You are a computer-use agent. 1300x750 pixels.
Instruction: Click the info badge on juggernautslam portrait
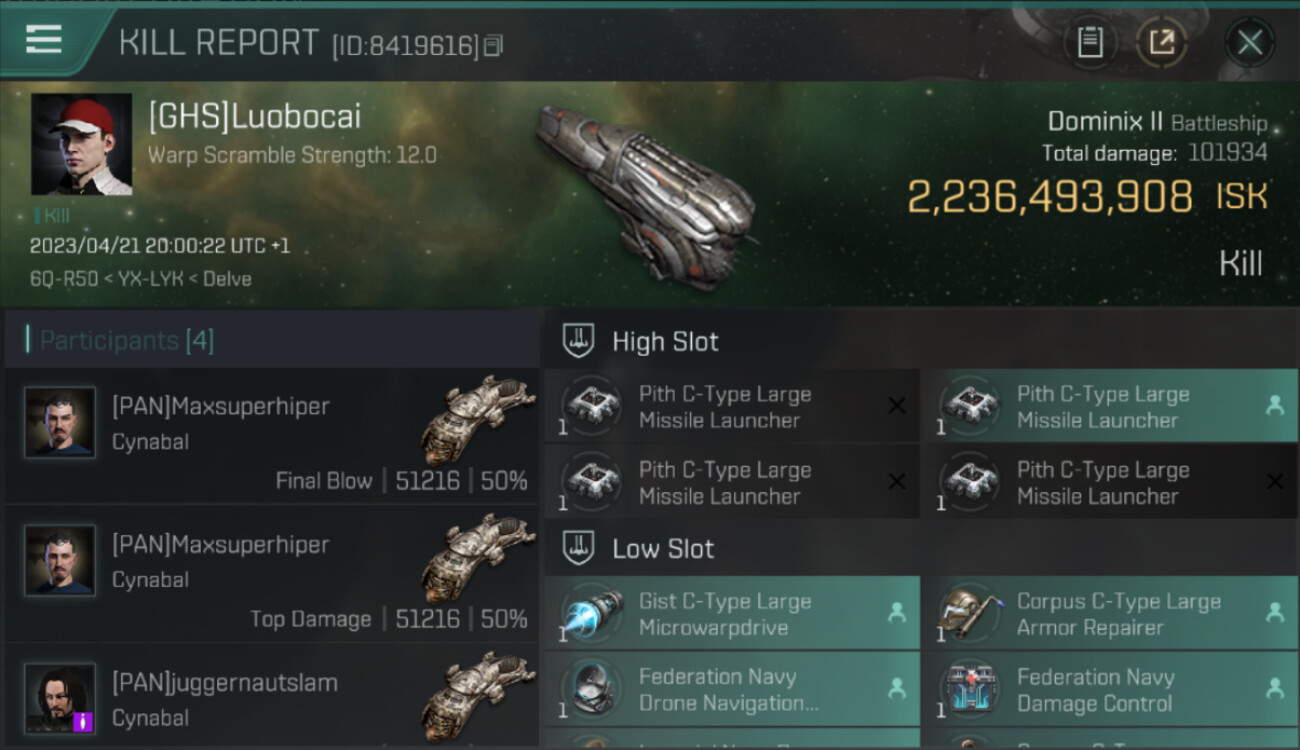[x=83, y=720]
